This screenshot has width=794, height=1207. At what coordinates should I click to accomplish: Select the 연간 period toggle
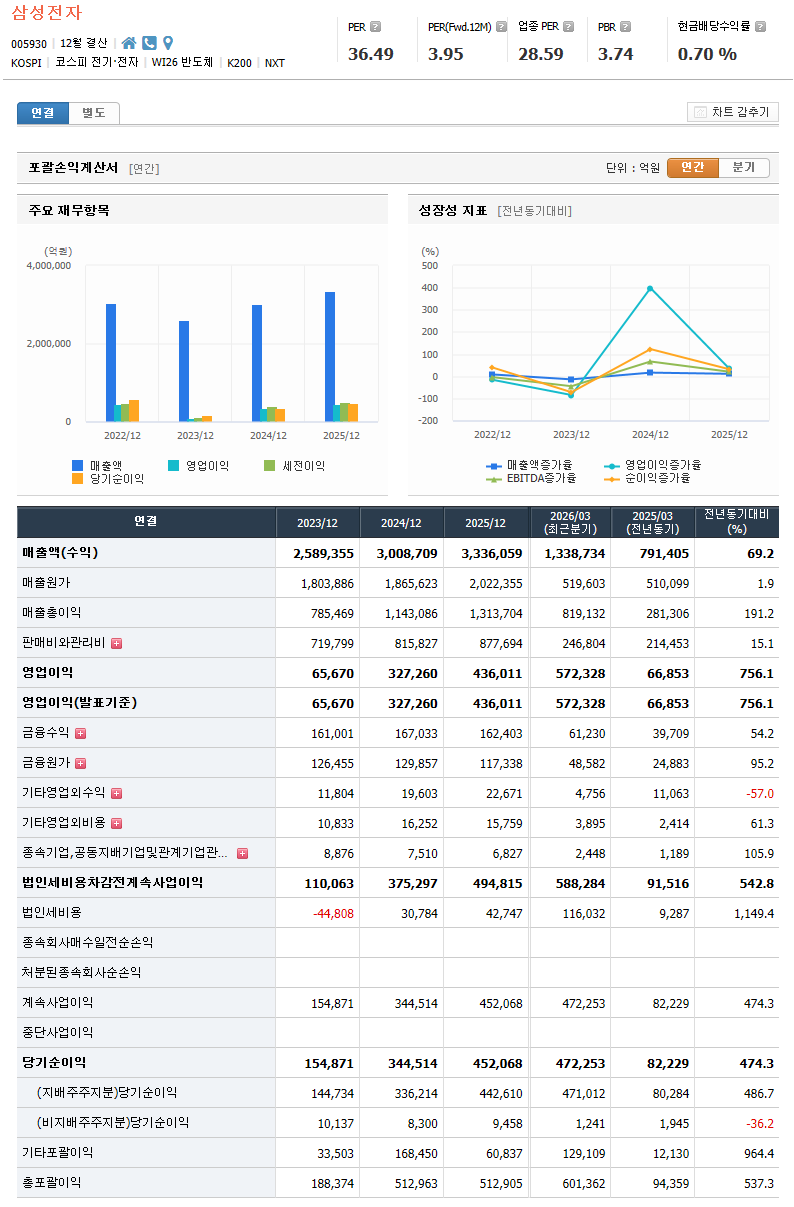[693, 167]
